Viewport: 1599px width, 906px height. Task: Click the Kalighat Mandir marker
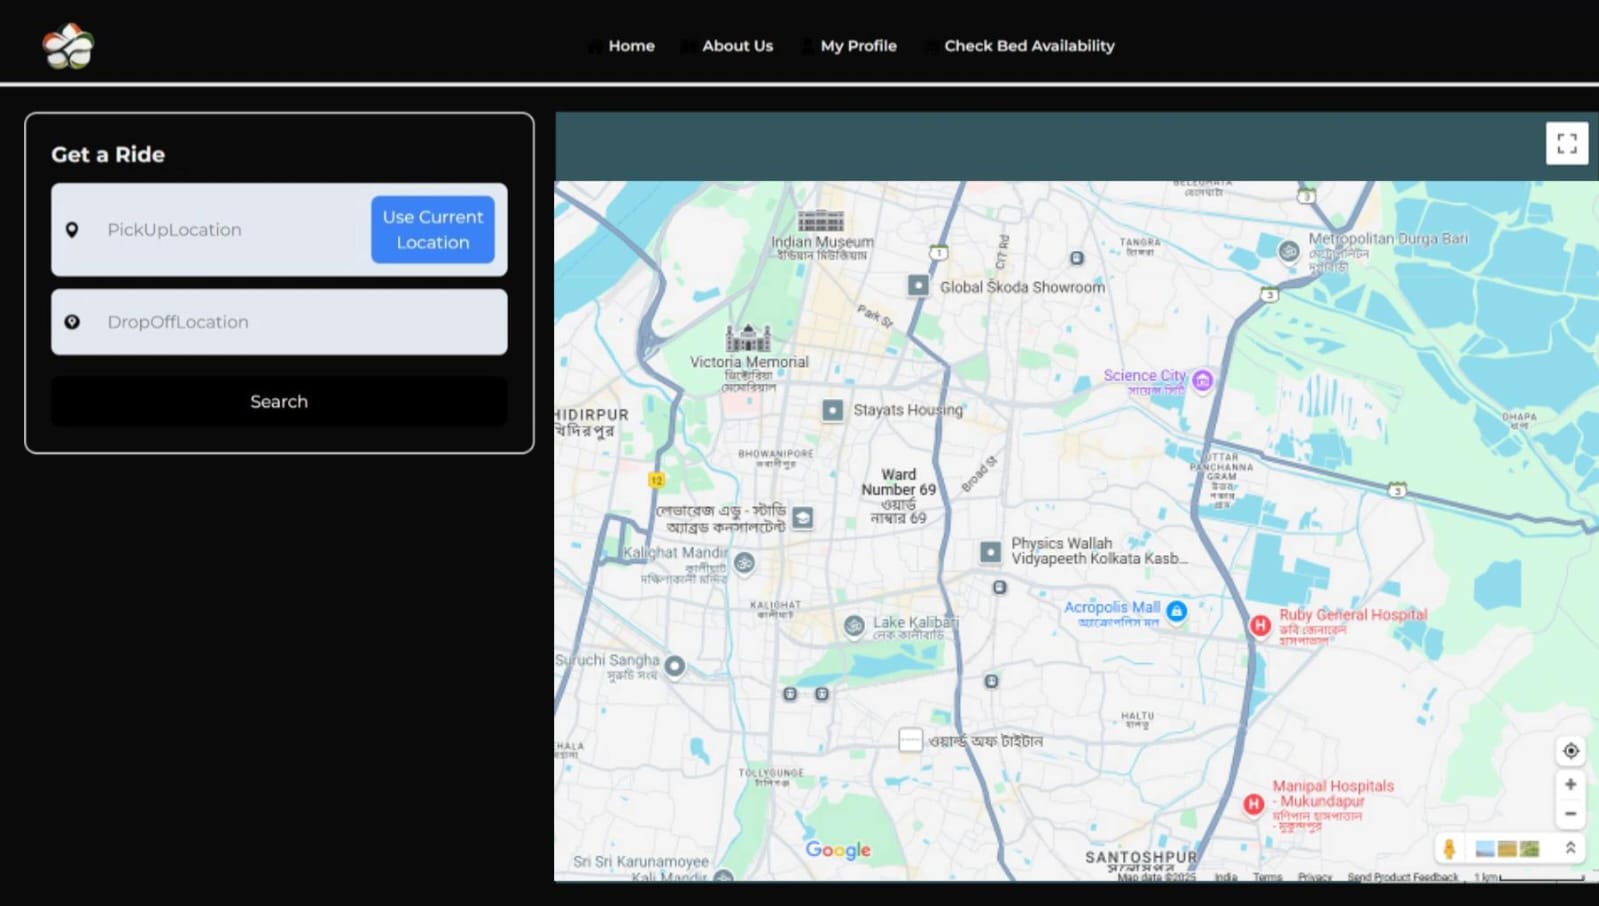(x=744, y=563)
